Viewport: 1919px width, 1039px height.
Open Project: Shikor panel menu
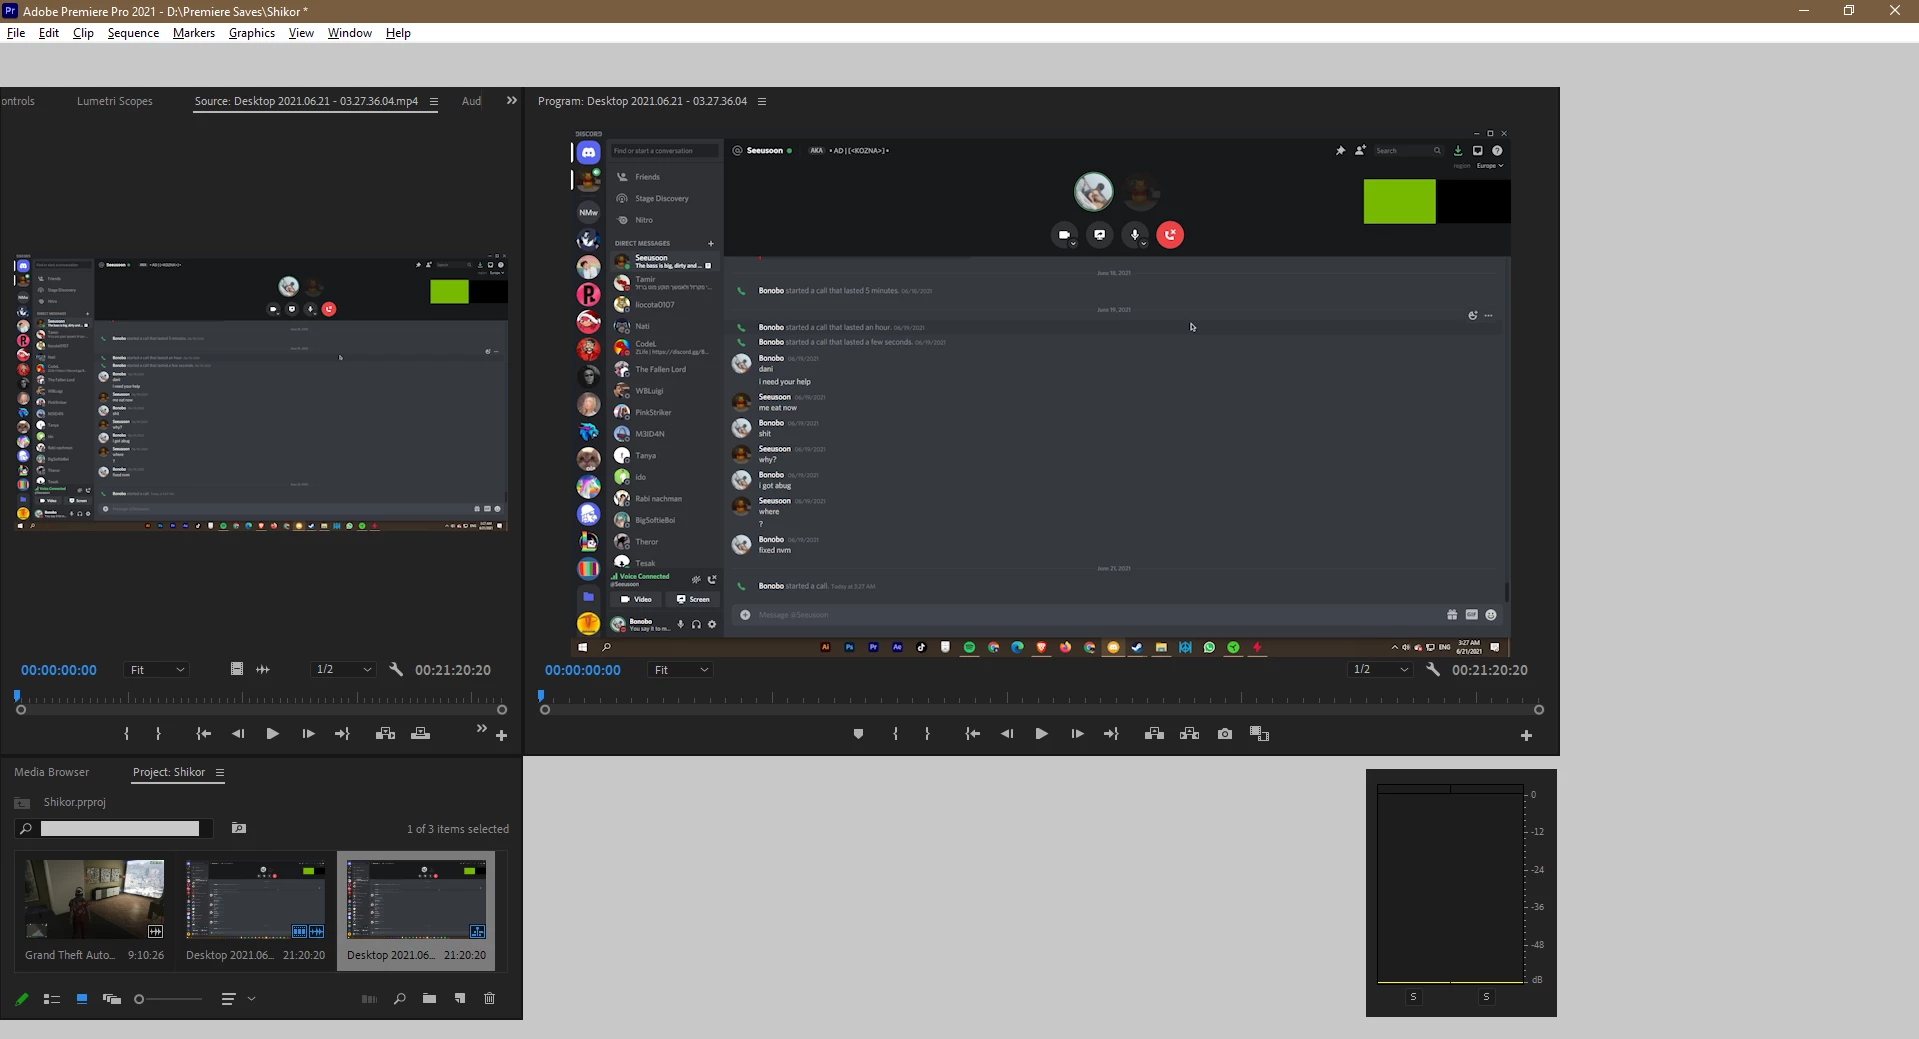220,772
